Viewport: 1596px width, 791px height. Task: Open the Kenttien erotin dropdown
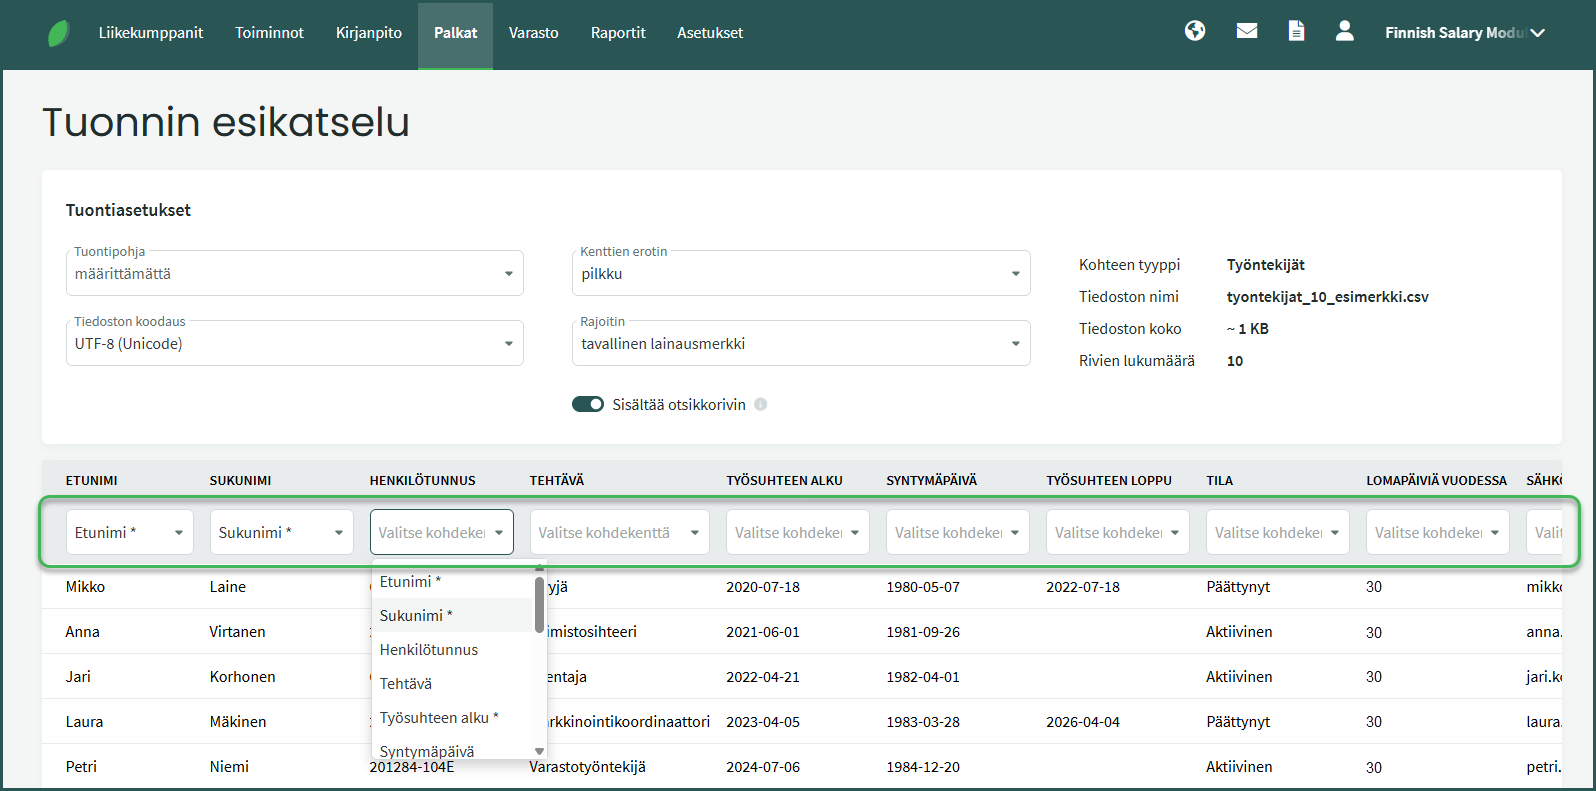pos(800,273)
